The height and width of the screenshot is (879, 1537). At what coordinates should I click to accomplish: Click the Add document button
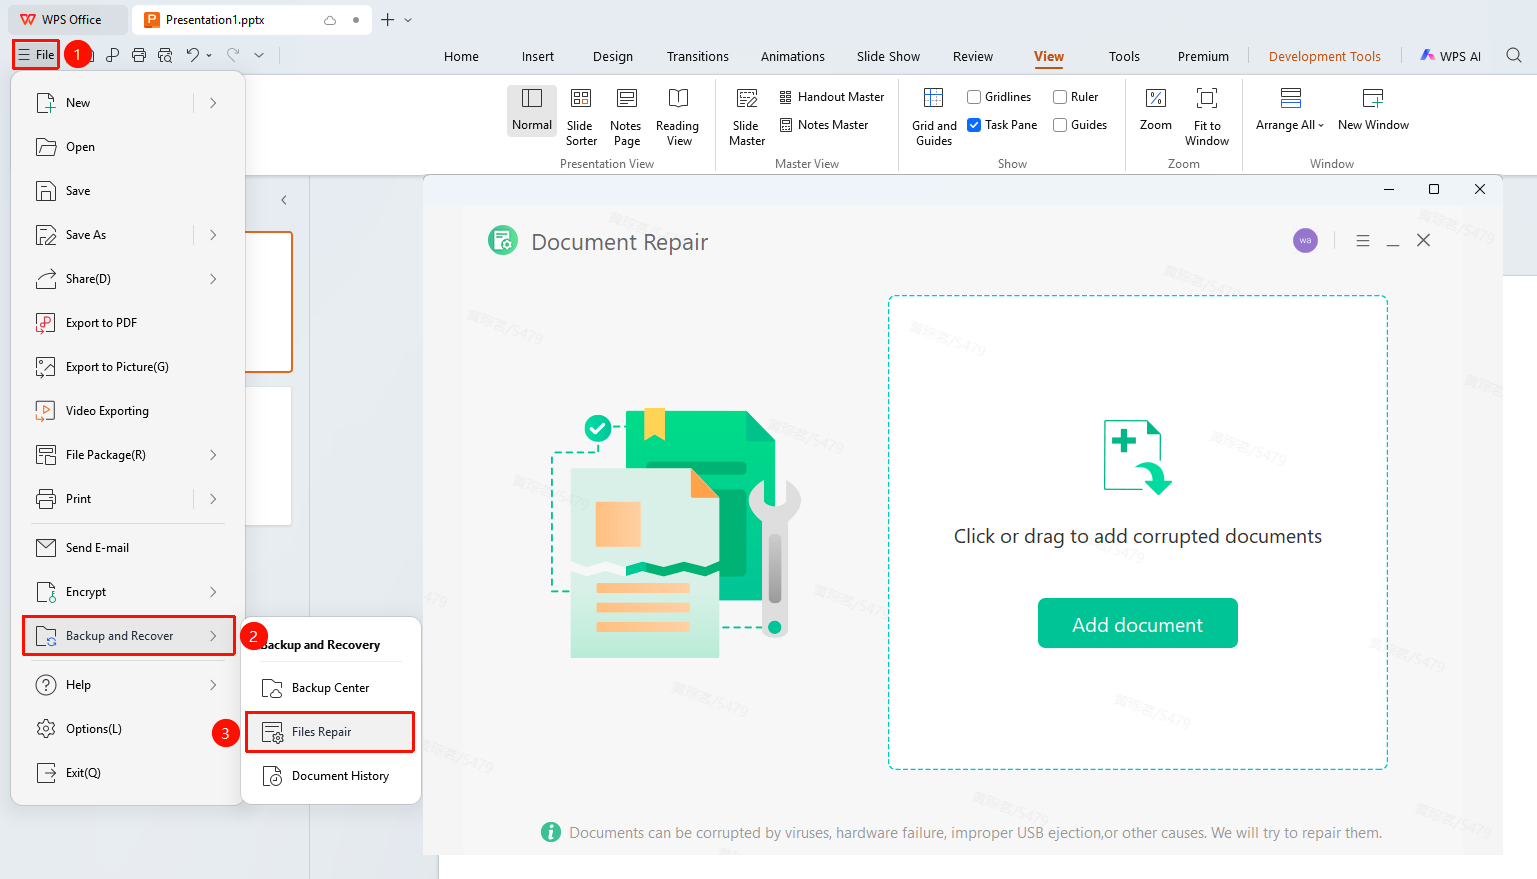point(1138,623)
